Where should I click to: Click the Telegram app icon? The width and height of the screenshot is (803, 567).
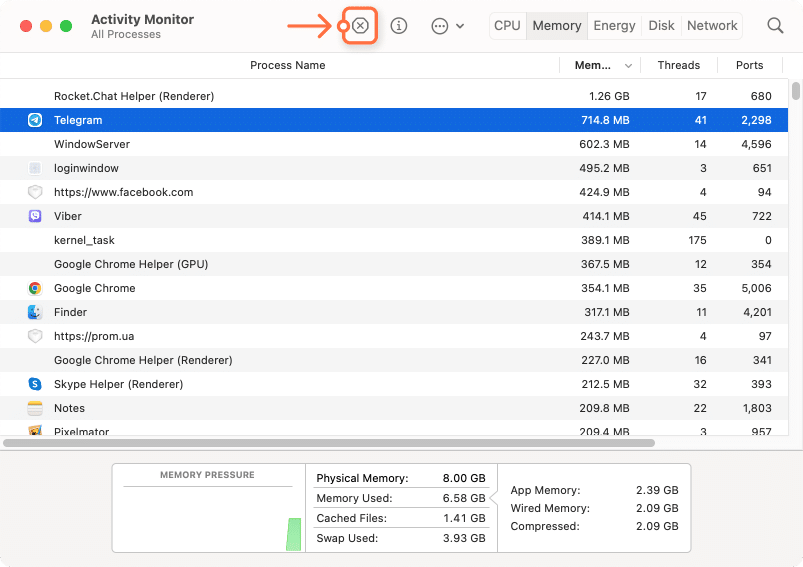pos(35,120)
